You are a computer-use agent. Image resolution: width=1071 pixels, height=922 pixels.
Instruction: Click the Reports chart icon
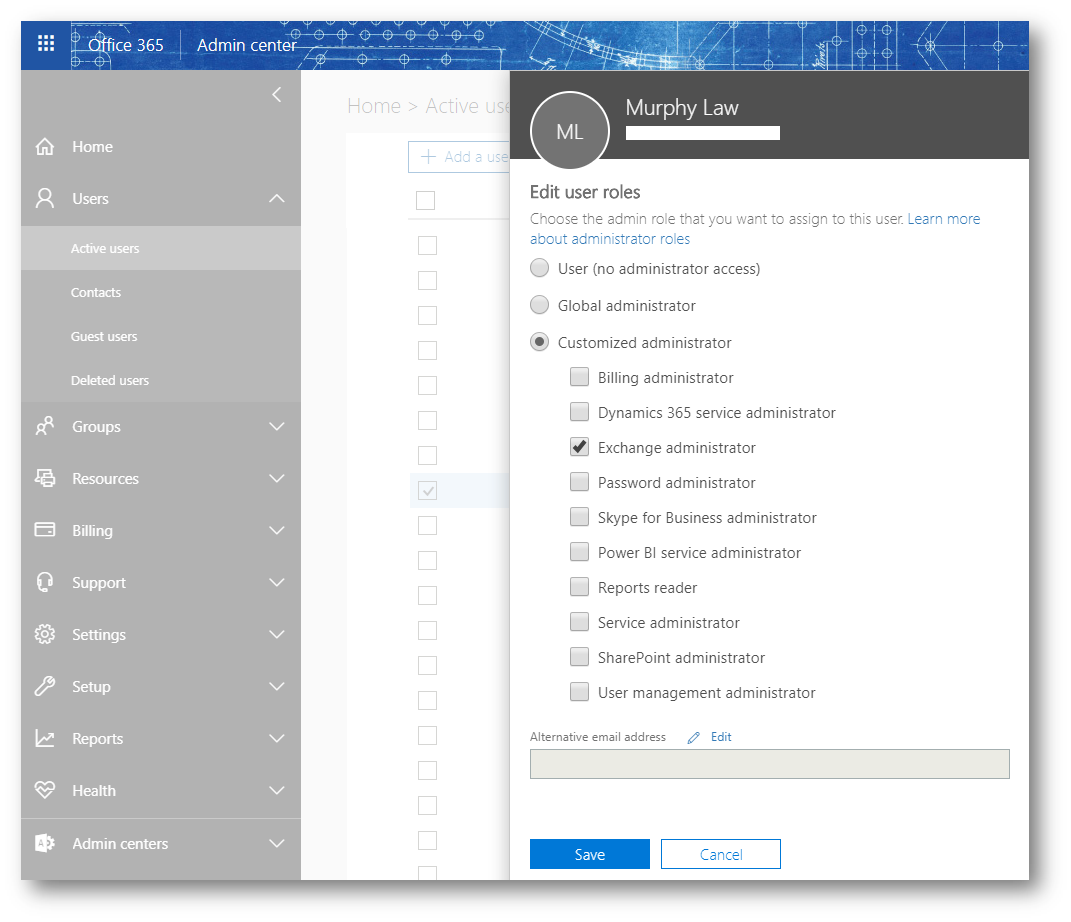coord(45,738)
